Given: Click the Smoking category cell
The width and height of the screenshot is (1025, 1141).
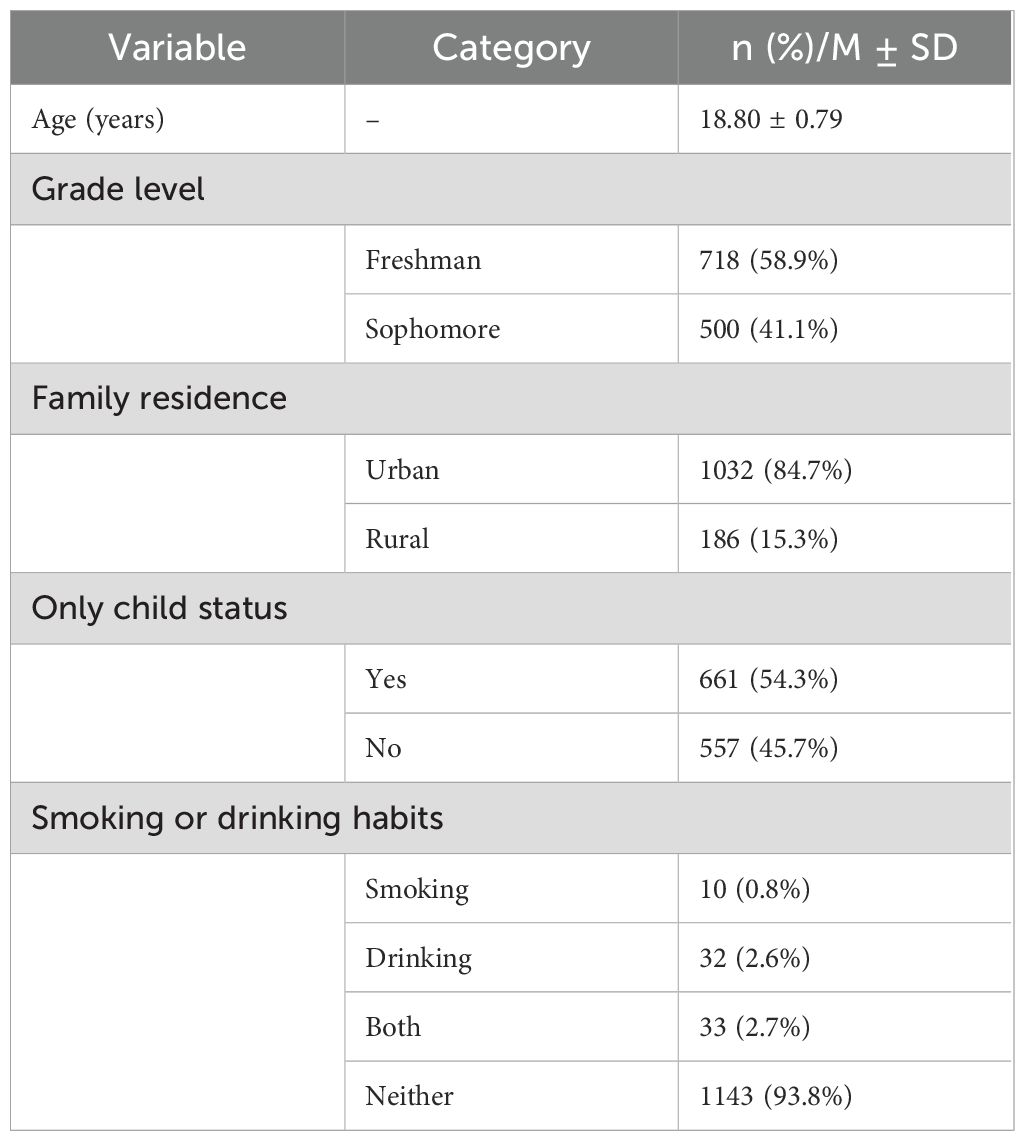Looking at the screenshot, I should tap(417, 889).
